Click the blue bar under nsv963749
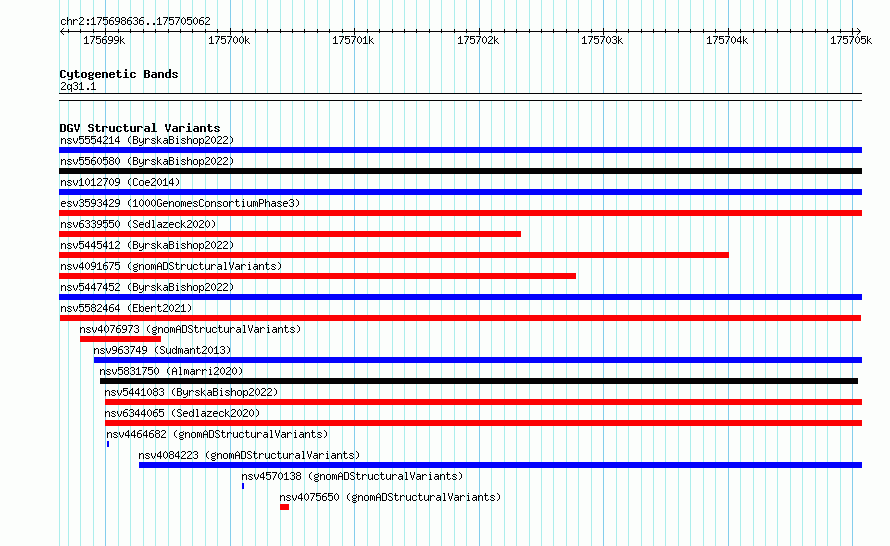Screen dimensions: 890x546 (x=478, y=360)
